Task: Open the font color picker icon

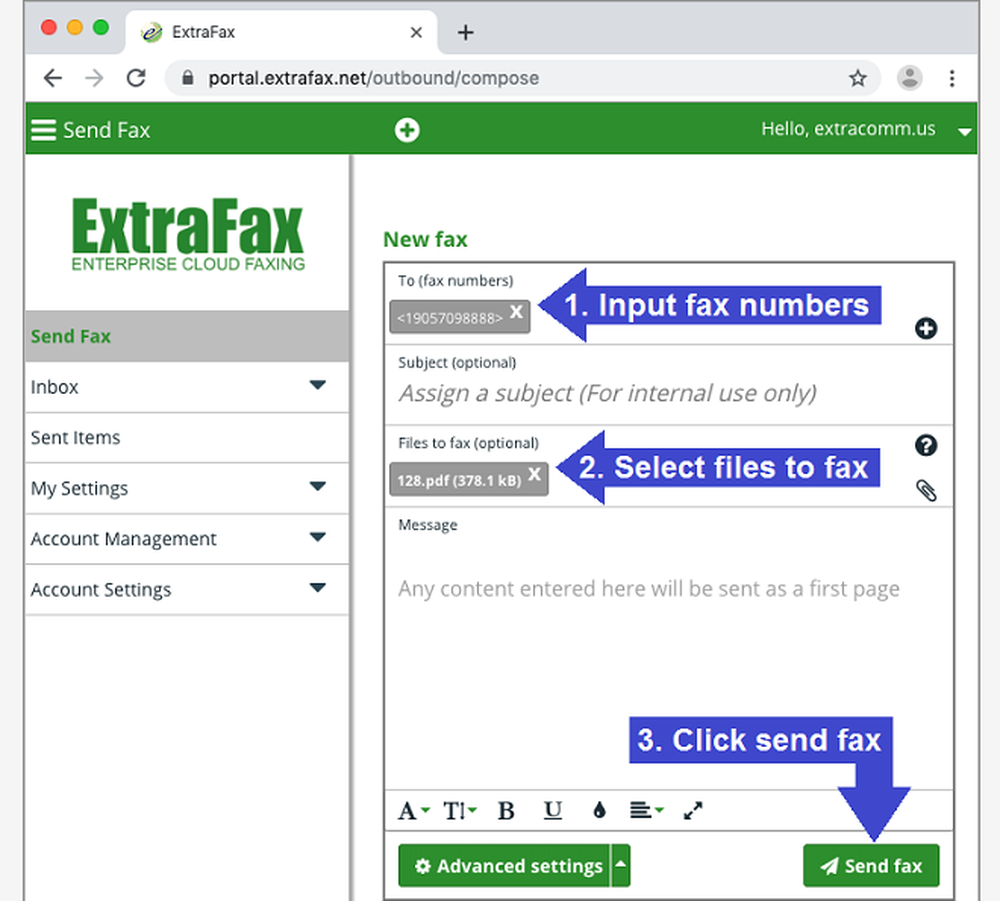Action: coord(408,811)
